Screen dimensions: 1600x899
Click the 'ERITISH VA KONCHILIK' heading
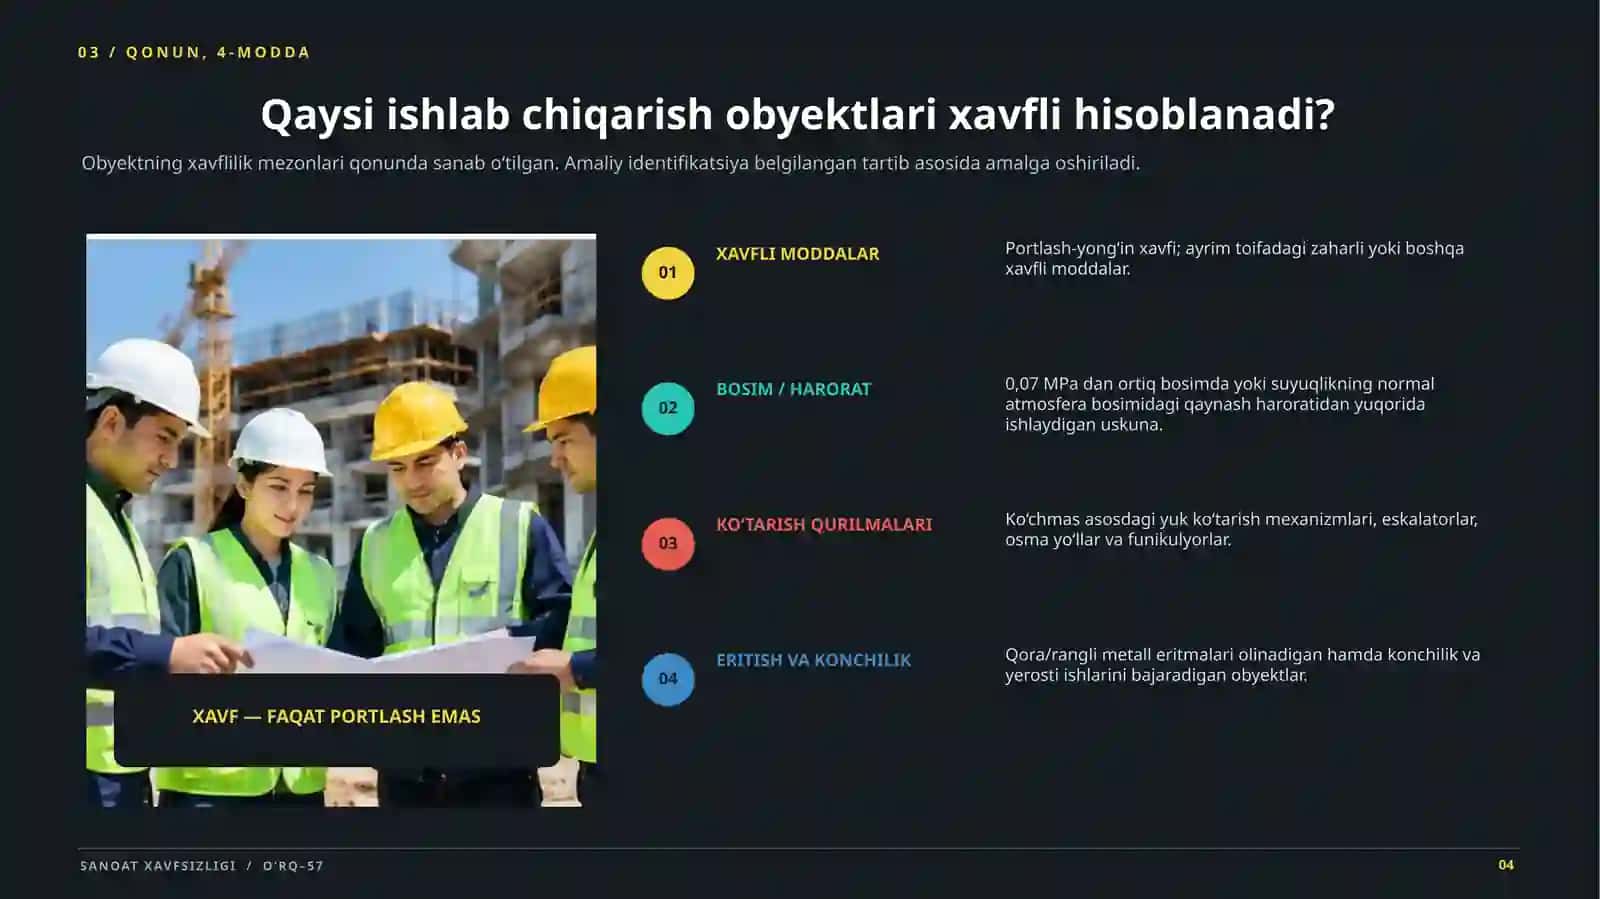coord(813,660)
